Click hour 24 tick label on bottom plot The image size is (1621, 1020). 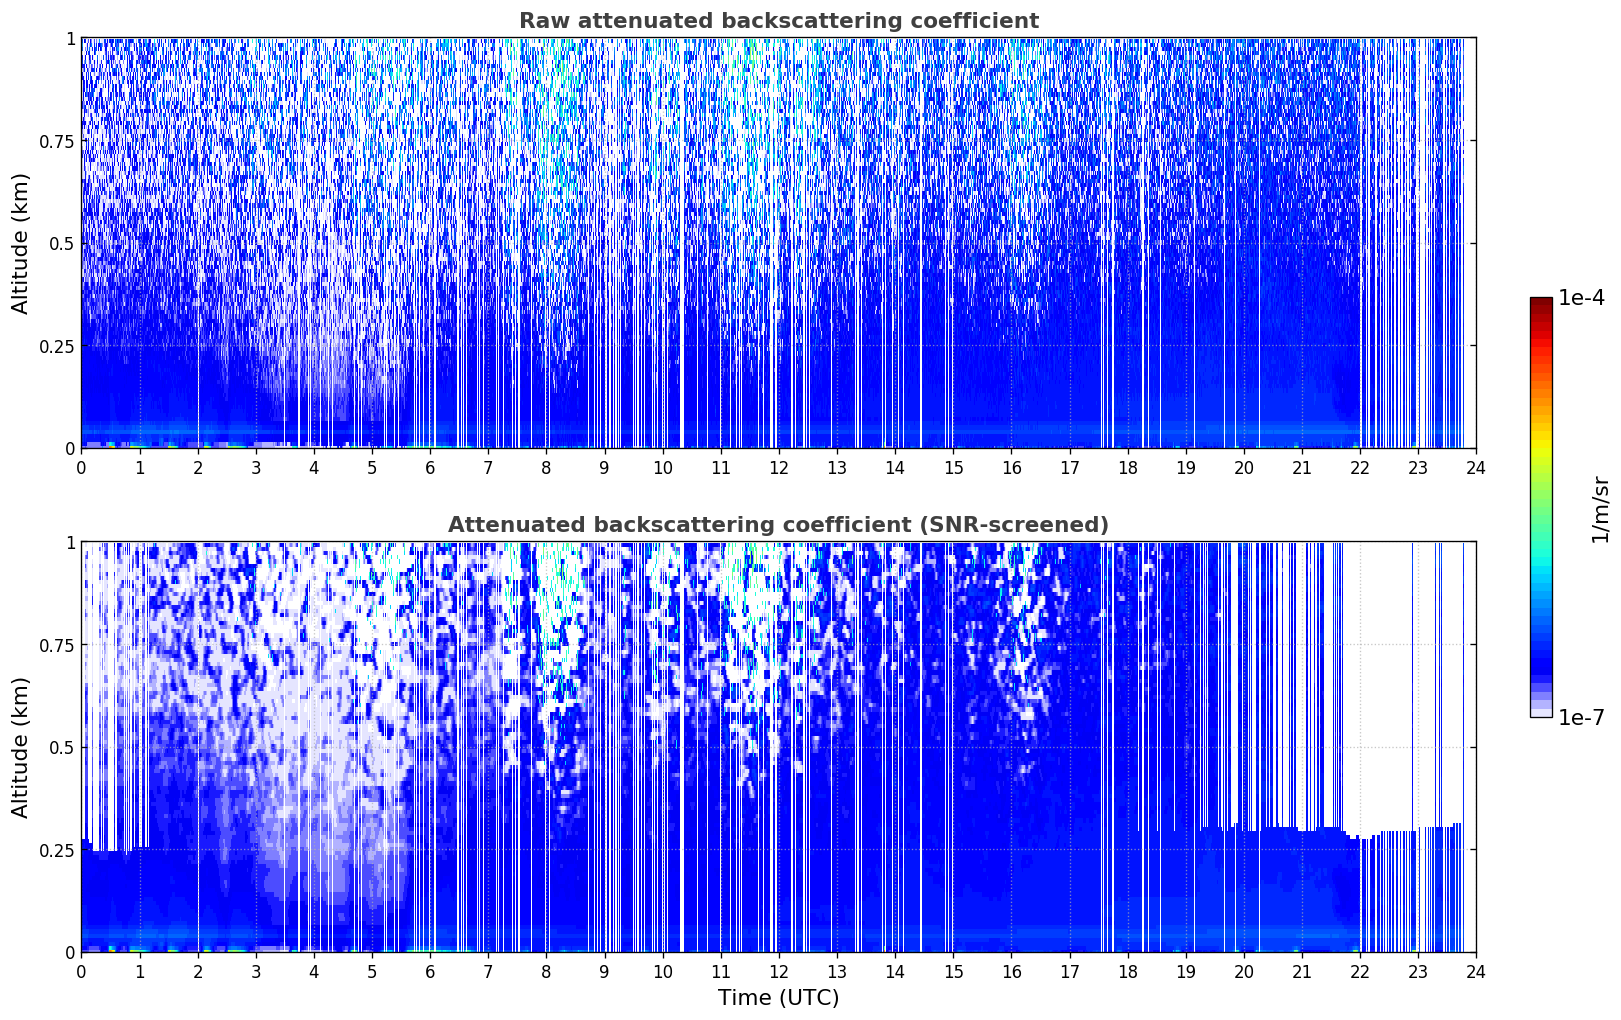pos(1476,971)
